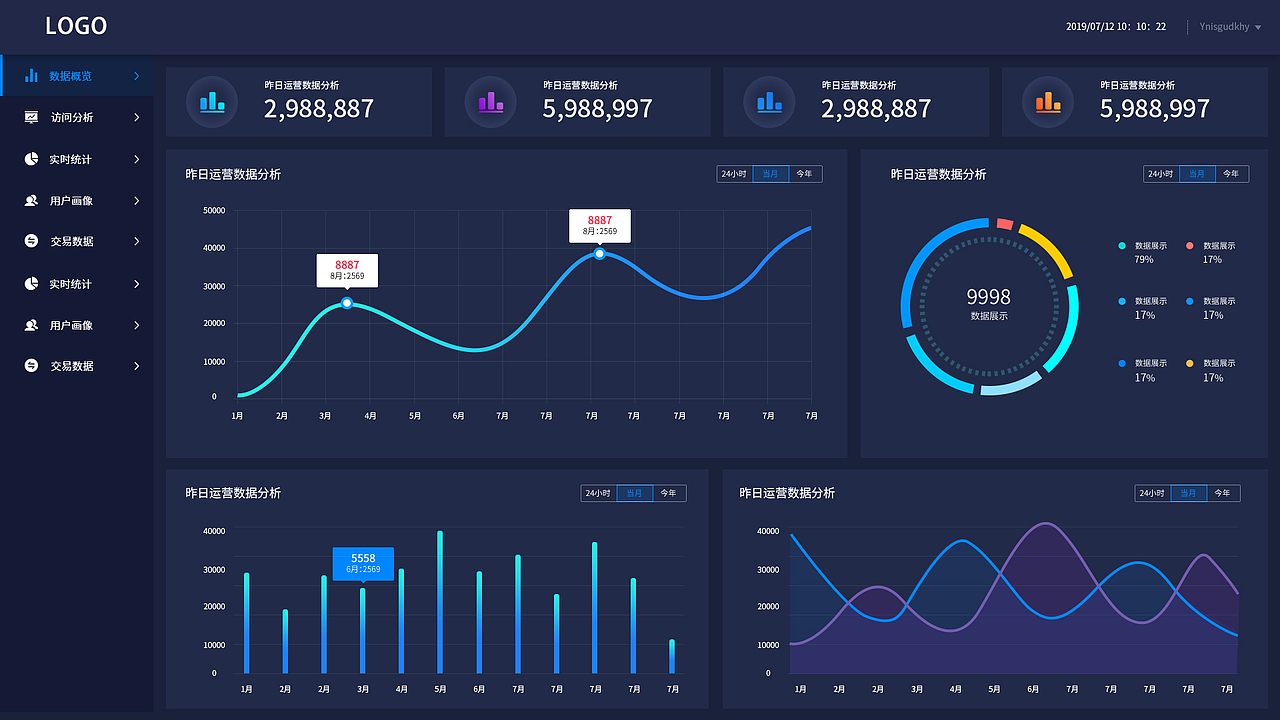Click the LOGO in the header

click(x=76, y=27)
